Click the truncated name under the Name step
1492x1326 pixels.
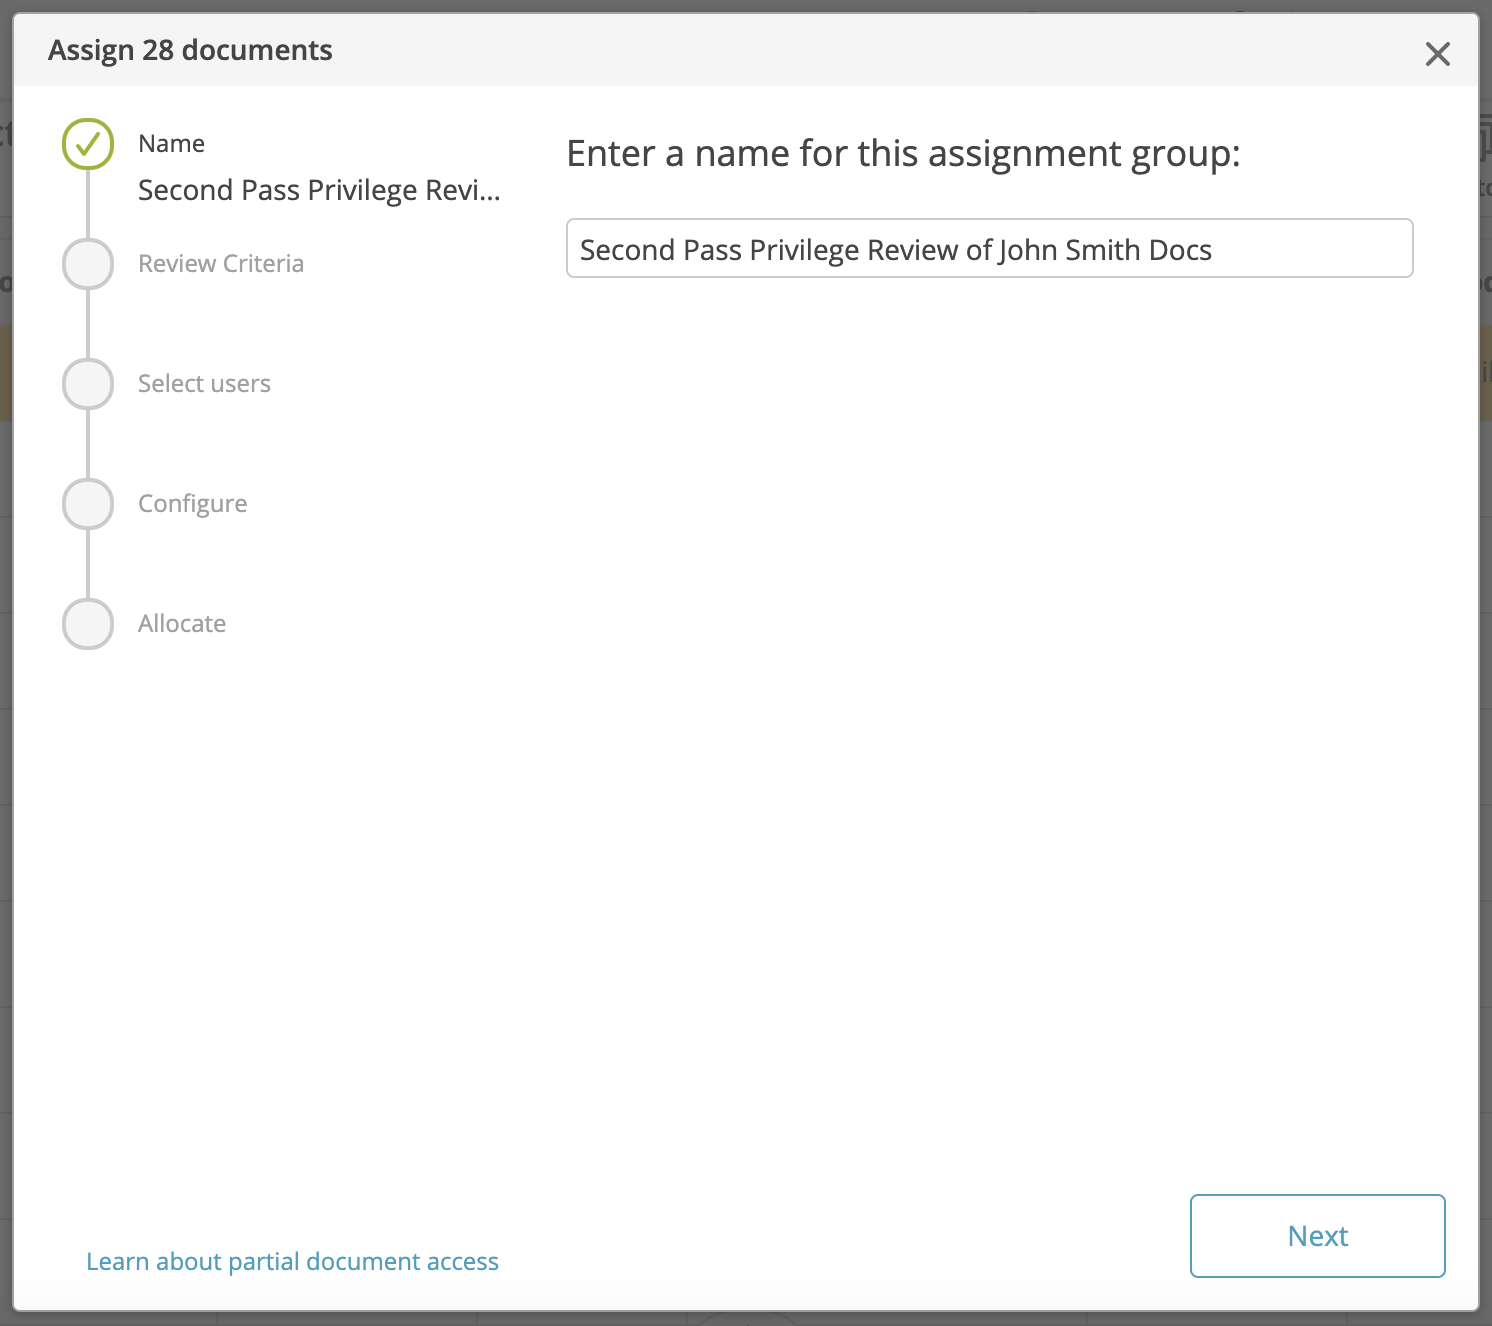click(318, 190)
